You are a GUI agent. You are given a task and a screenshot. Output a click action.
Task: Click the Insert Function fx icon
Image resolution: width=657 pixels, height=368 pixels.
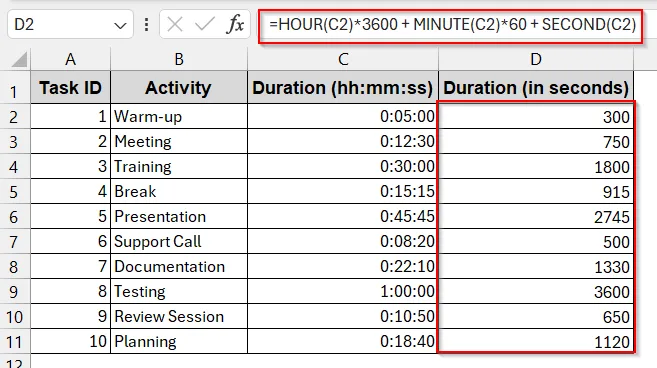[235, 24]
